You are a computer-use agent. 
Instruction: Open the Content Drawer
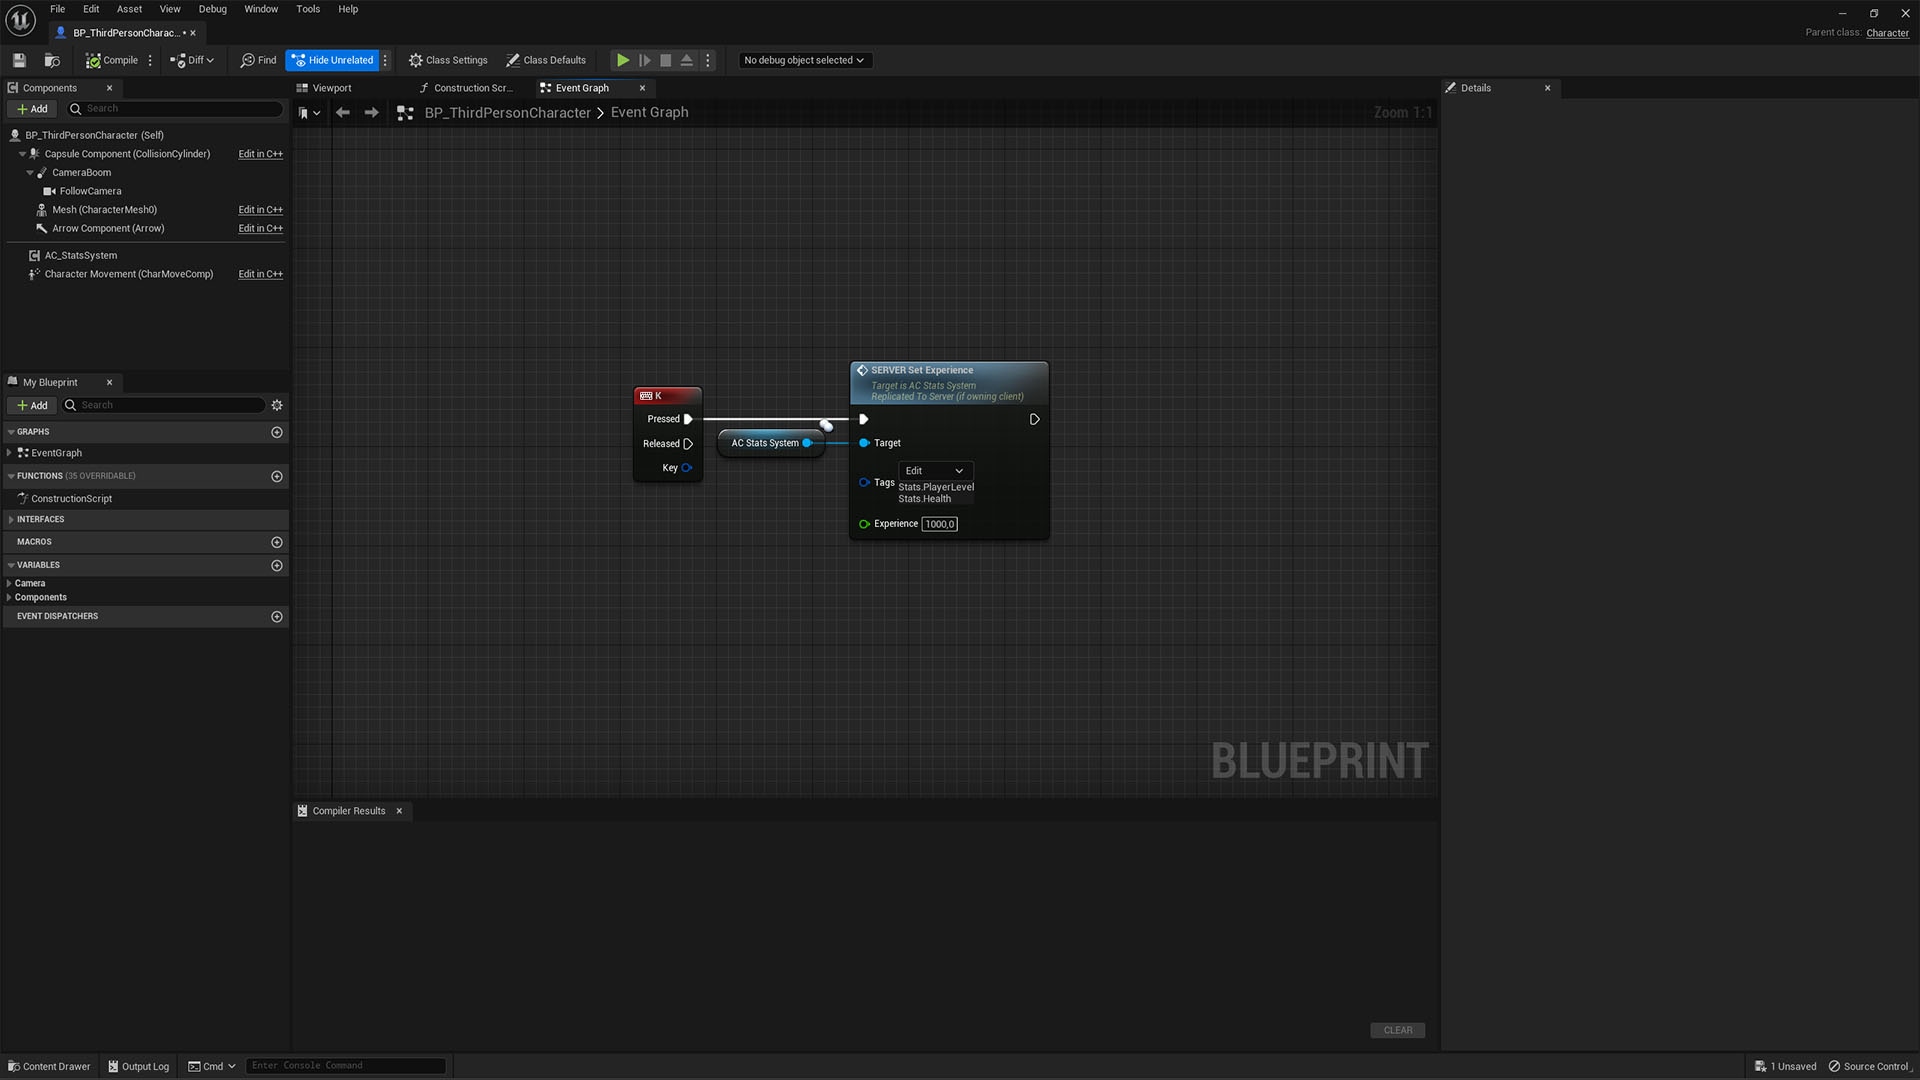point(49,1066)
